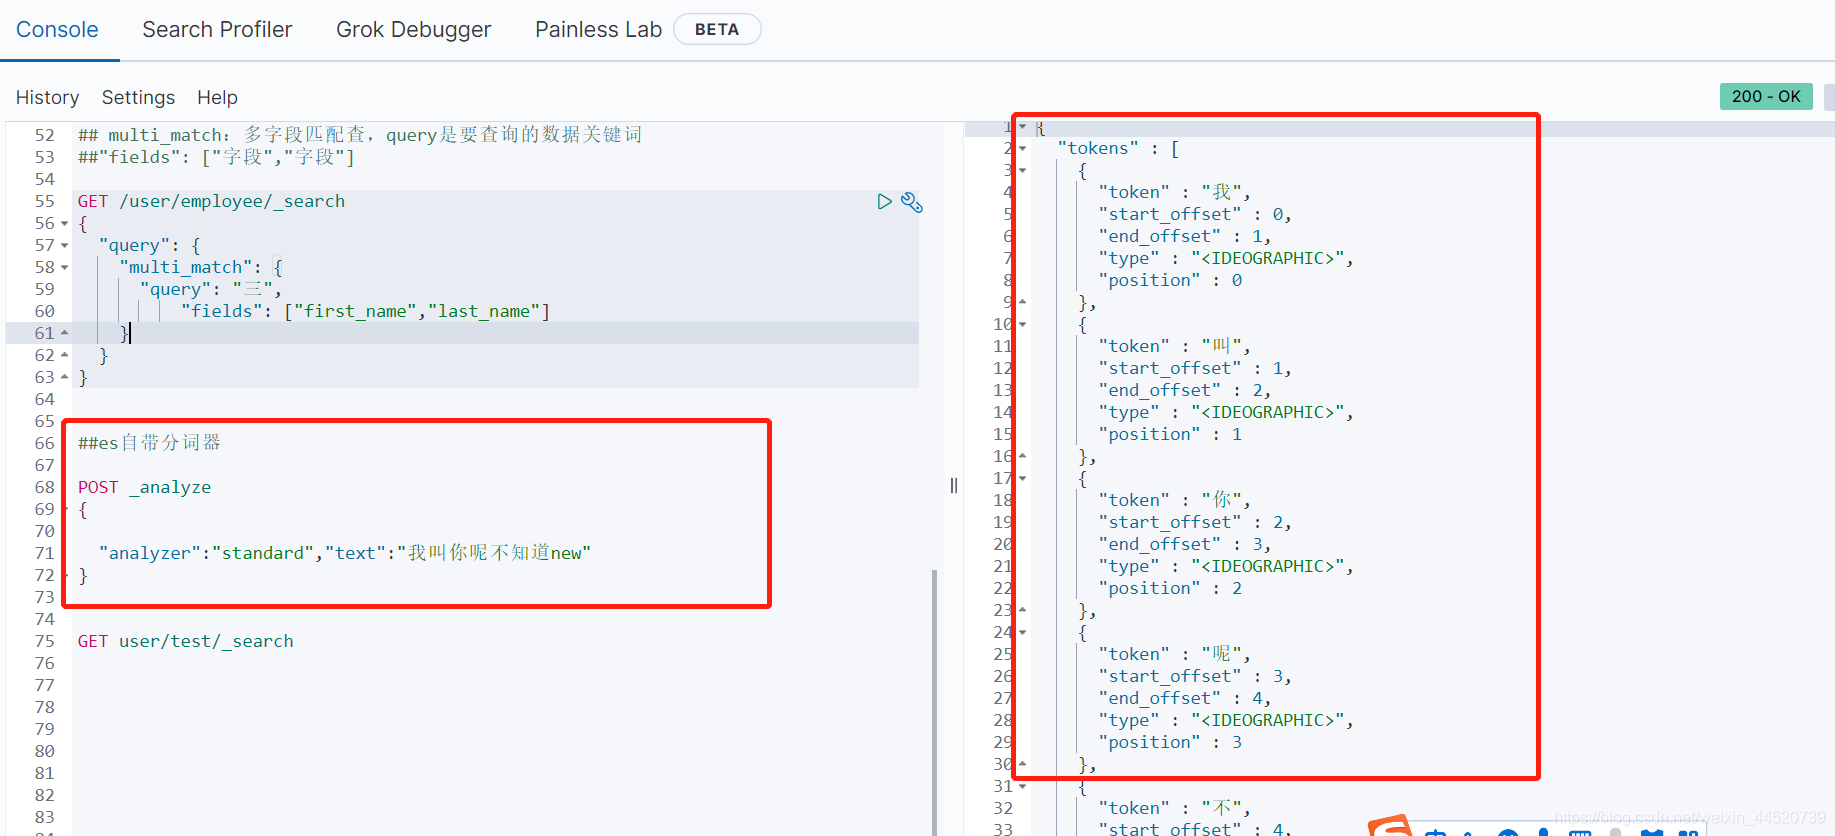The width and height of the screenshot is (1835, 836).
Task: Open console History
Action: pyautogui.click(x=47, y=97)
